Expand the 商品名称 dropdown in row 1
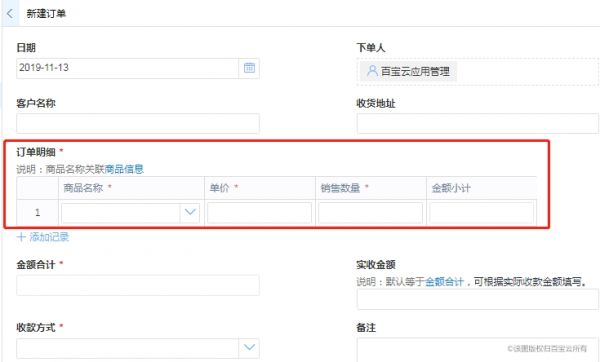Image resolution: width=600 pixels, height=362 pixels. [x=190, y=212]
